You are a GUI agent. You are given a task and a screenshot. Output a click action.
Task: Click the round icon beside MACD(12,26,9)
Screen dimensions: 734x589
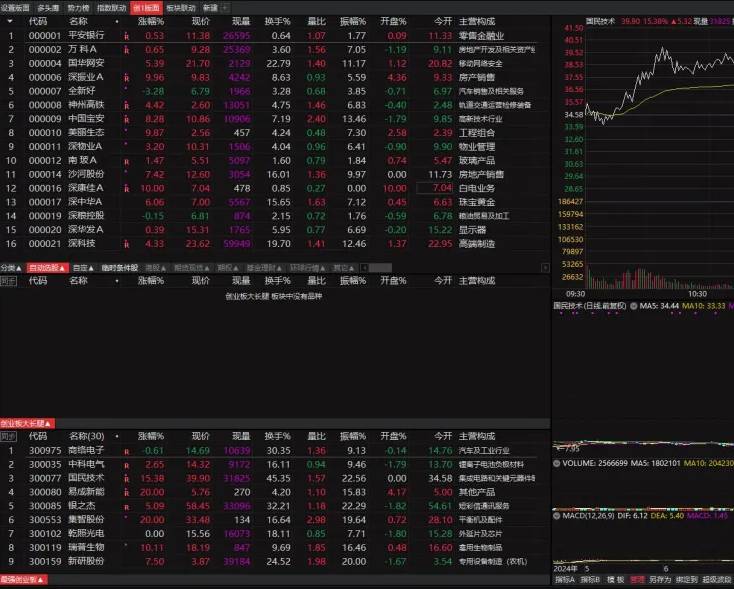pos(557,515)
